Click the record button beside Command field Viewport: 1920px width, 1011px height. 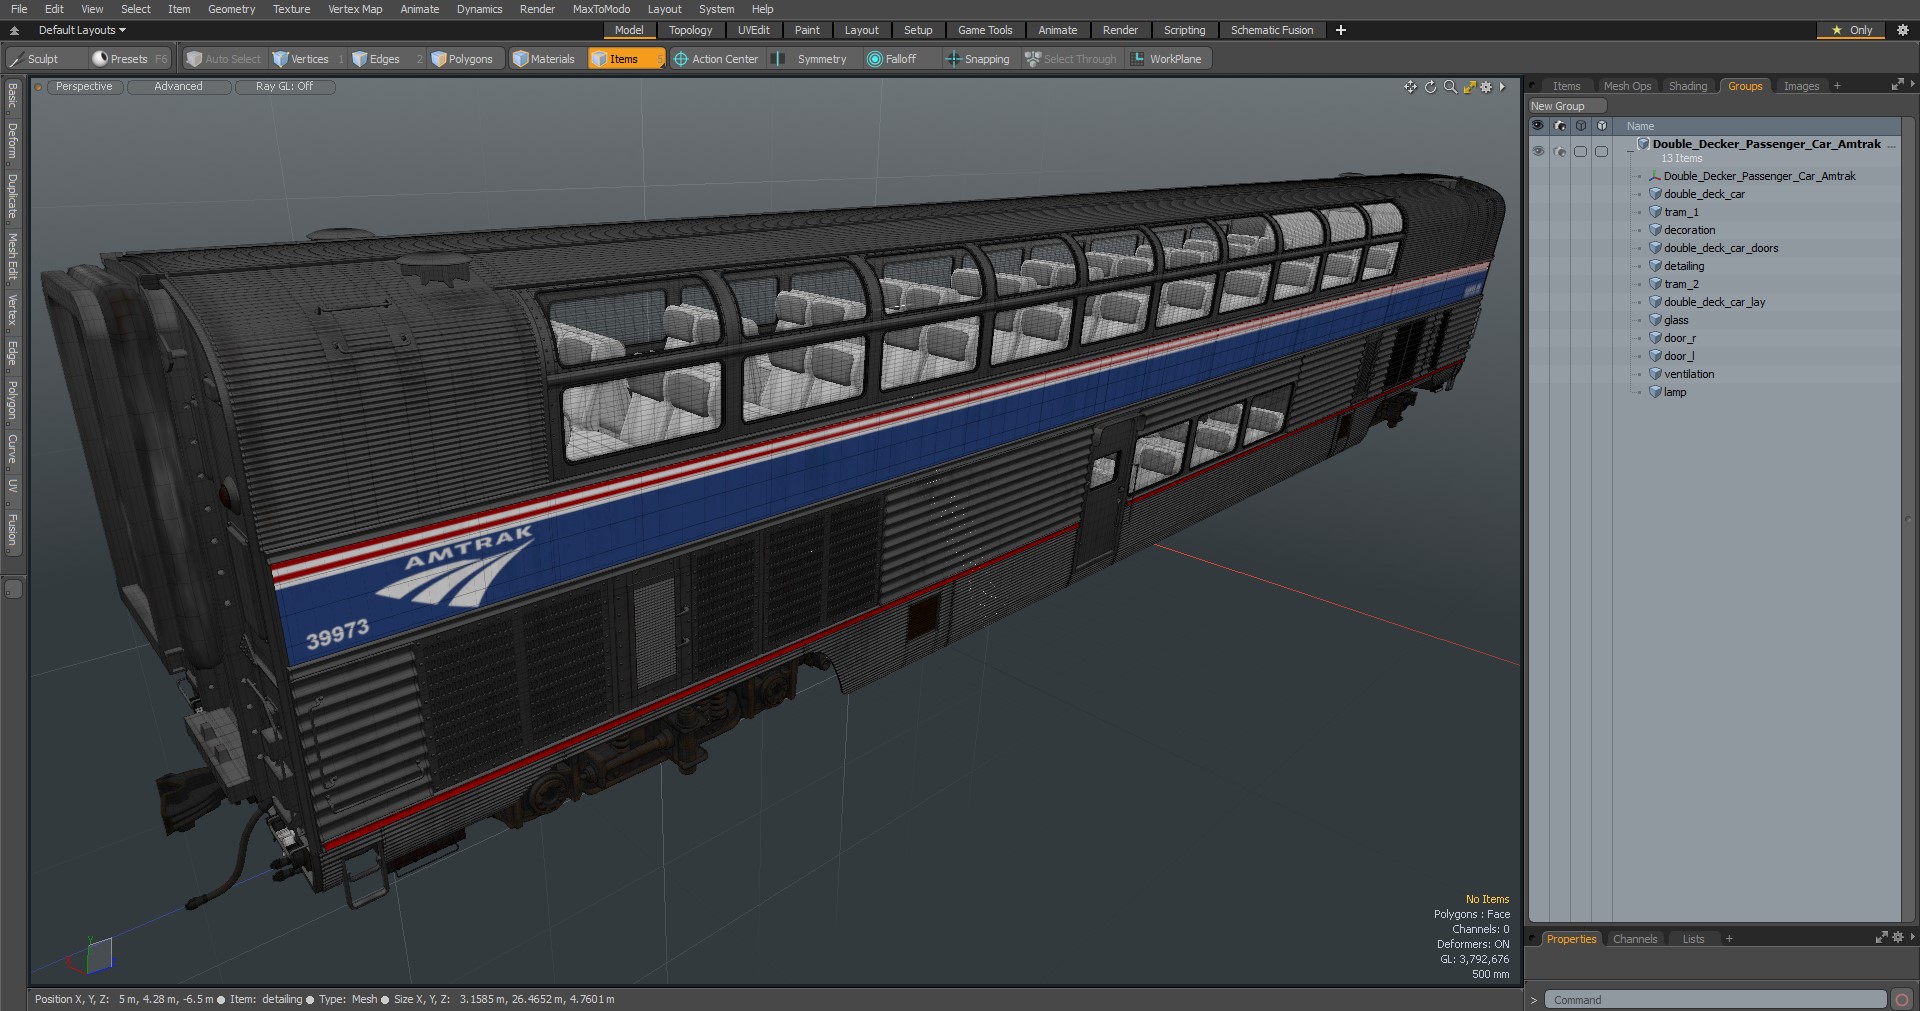[x=1902, y=1000]
